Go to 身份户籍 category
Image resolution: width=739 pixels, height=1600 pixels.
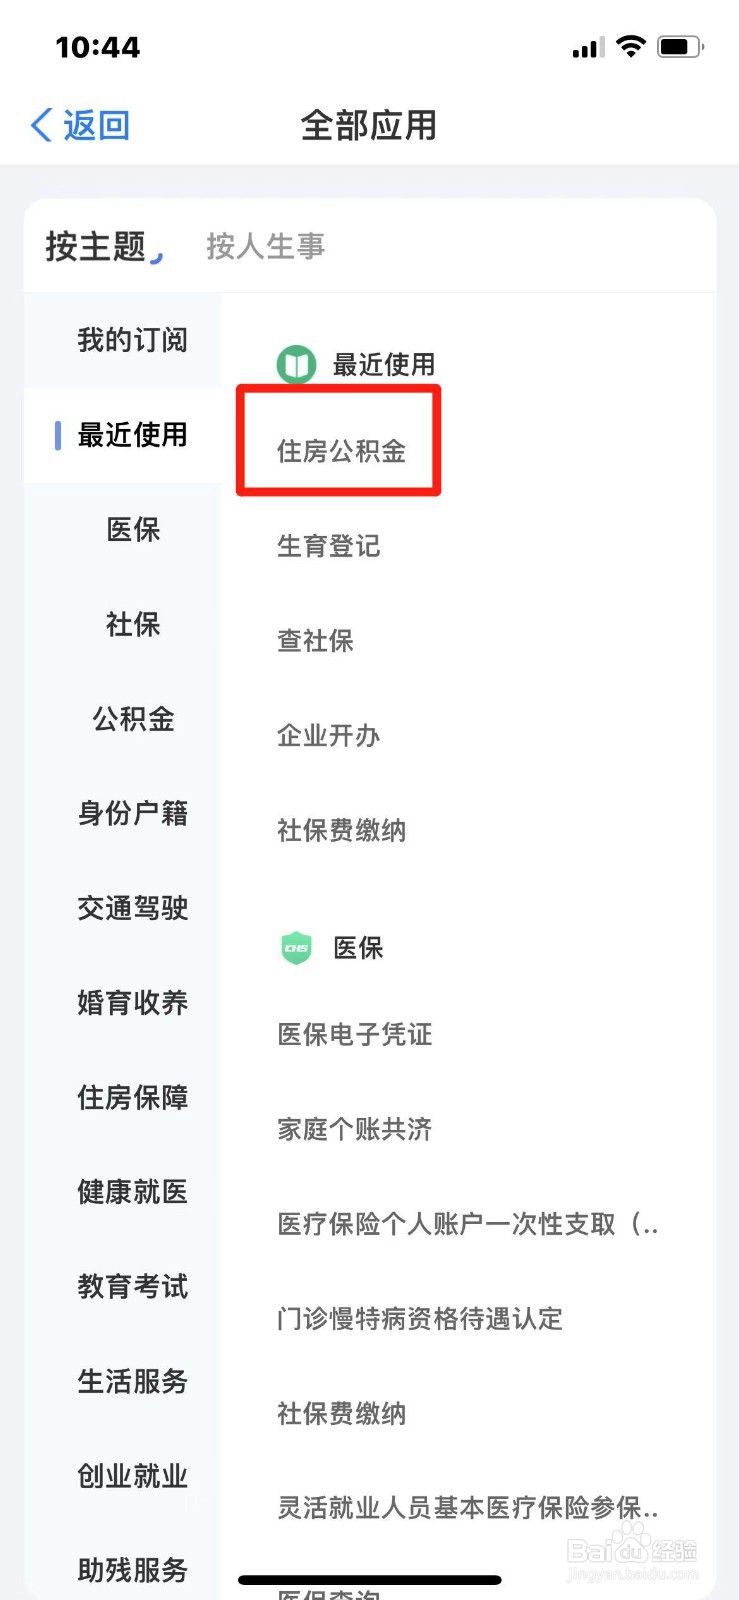(133, 813)
